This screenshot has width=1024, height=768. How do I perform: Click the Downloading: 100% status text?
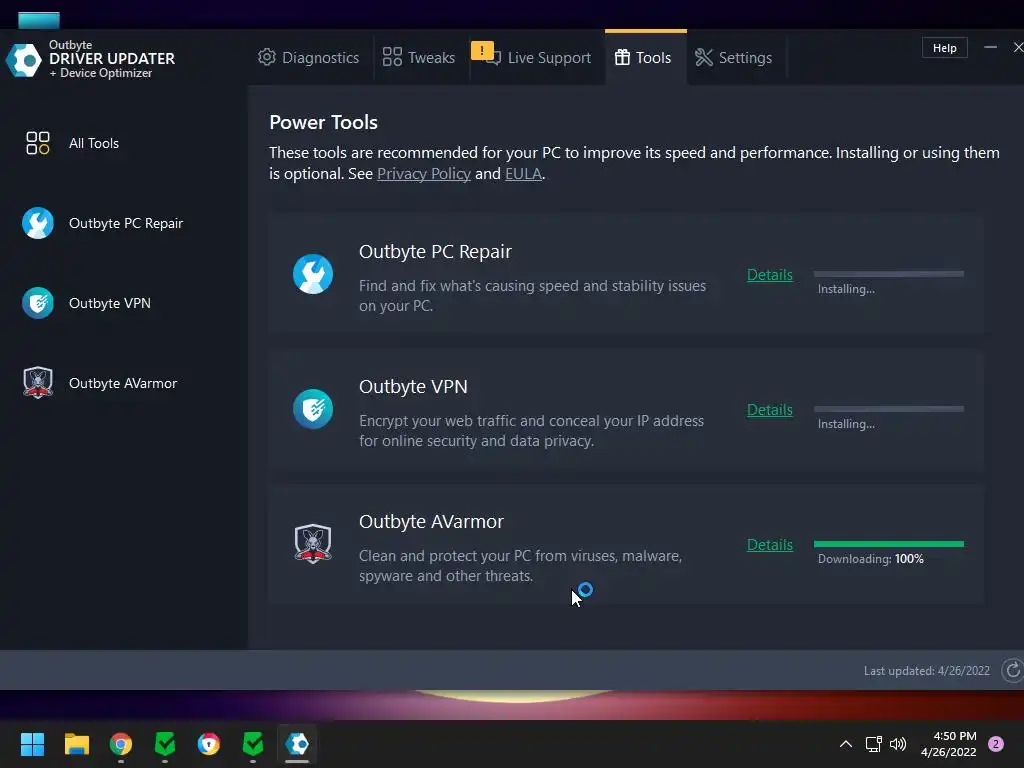871,559
